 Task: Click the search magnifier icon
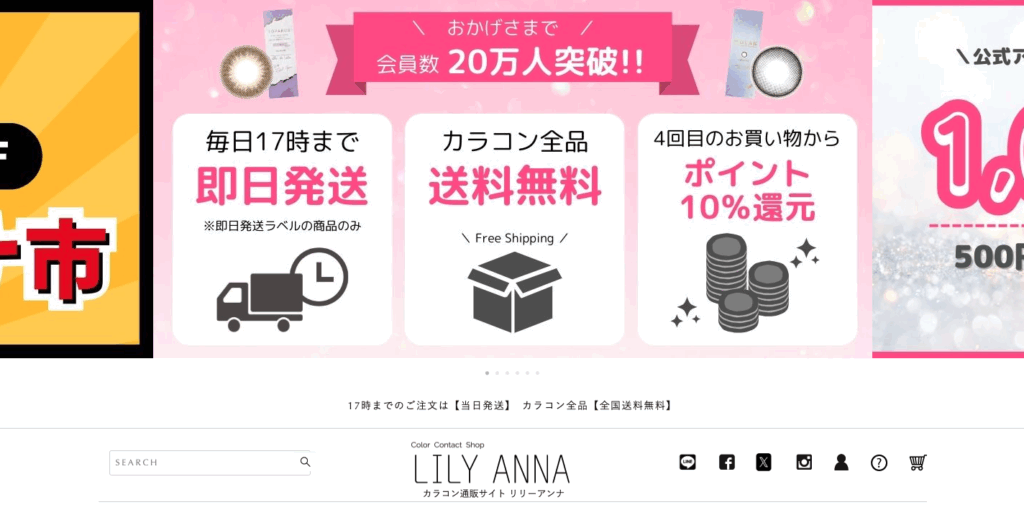point(305,461)
